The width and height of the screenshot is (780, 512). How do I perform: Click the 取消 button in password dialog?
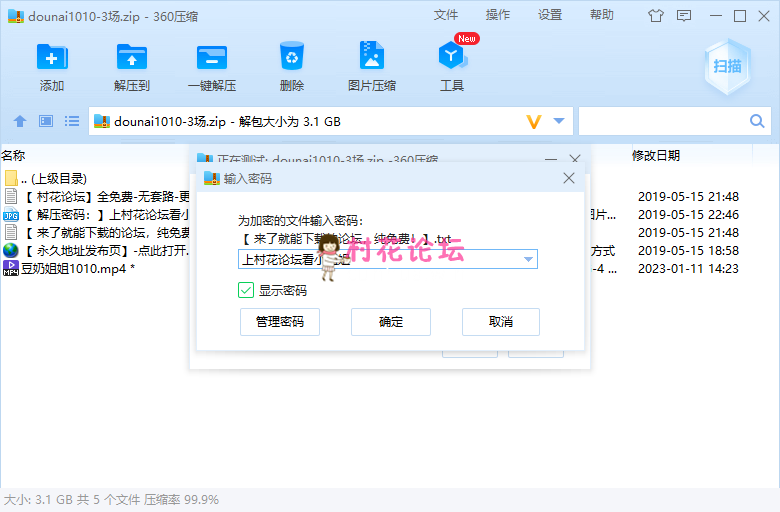(501, 322)
